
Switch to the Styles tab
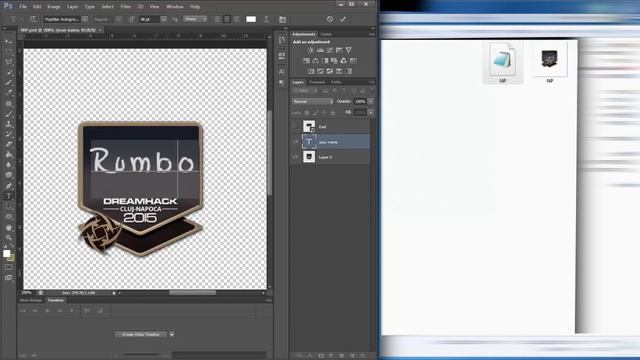326,34
